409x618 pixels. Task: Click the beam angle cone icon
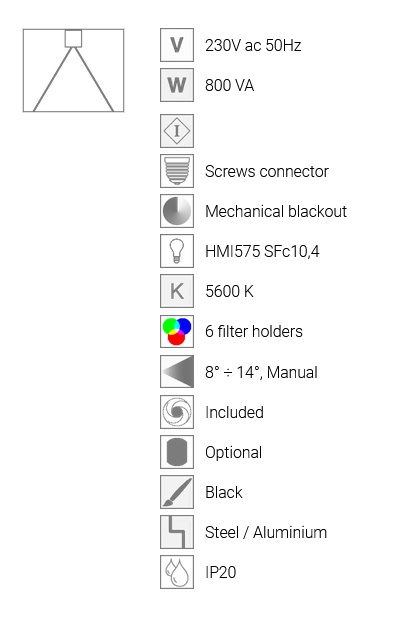177,371
